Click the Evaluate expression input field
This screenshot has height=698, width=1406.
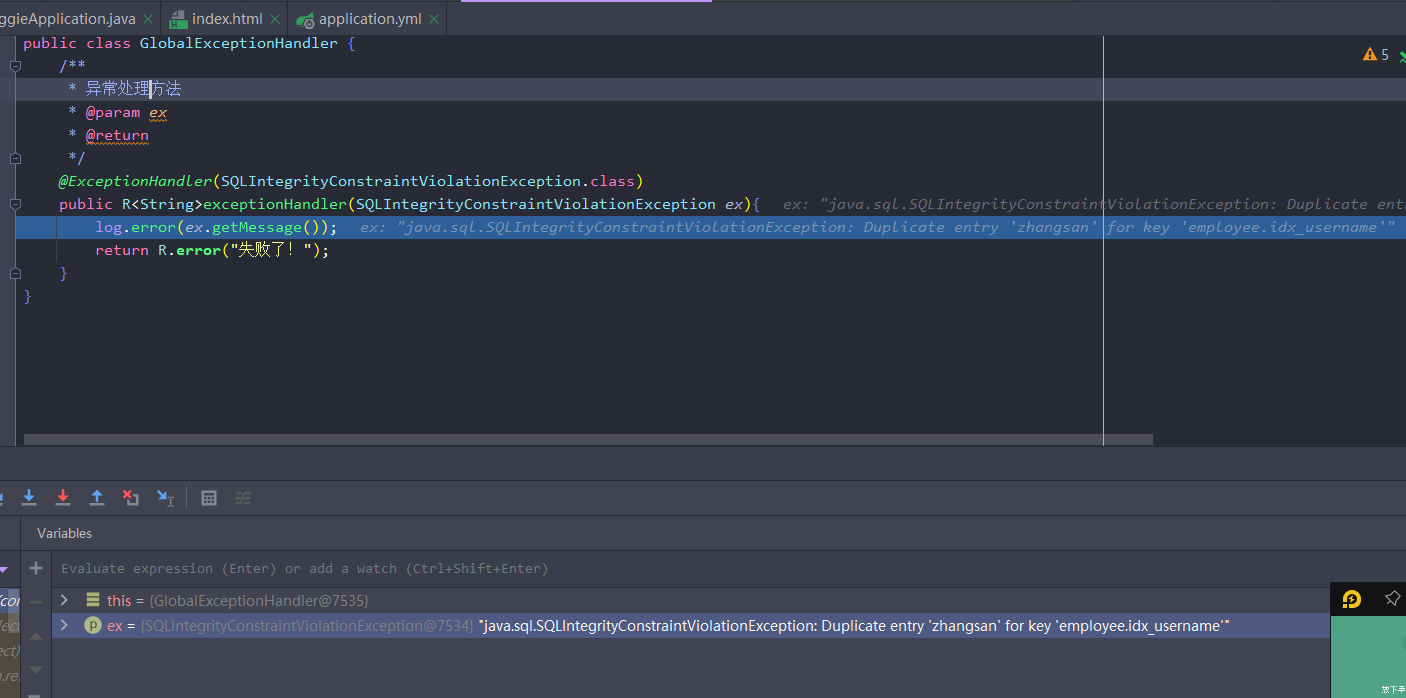click(690, 568)
